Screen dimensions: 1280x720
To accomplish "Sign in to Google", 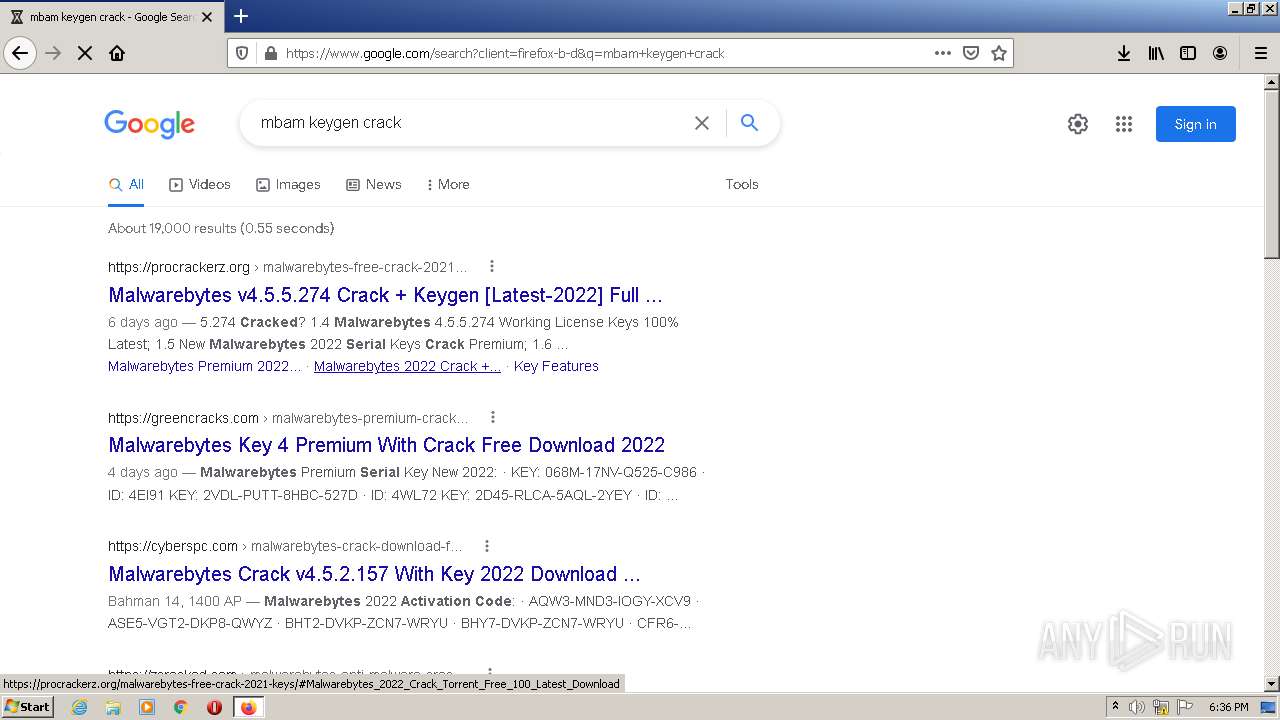I will (1195, 124).
